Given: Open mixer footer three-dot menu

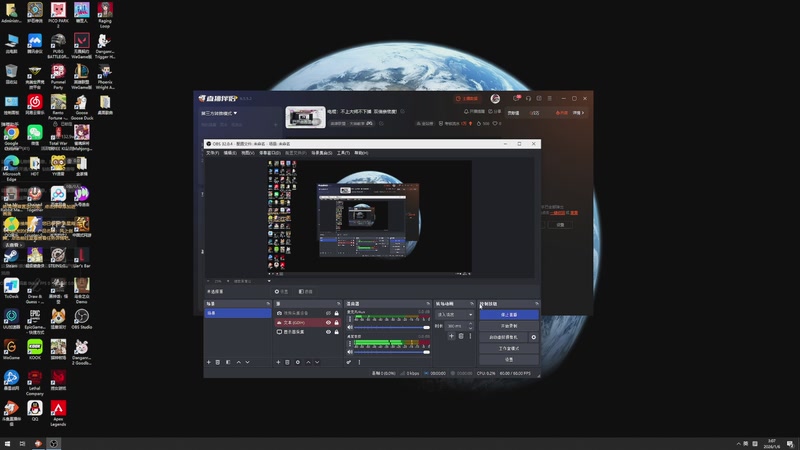Looking at the screenshot, I should coord(359,362).
